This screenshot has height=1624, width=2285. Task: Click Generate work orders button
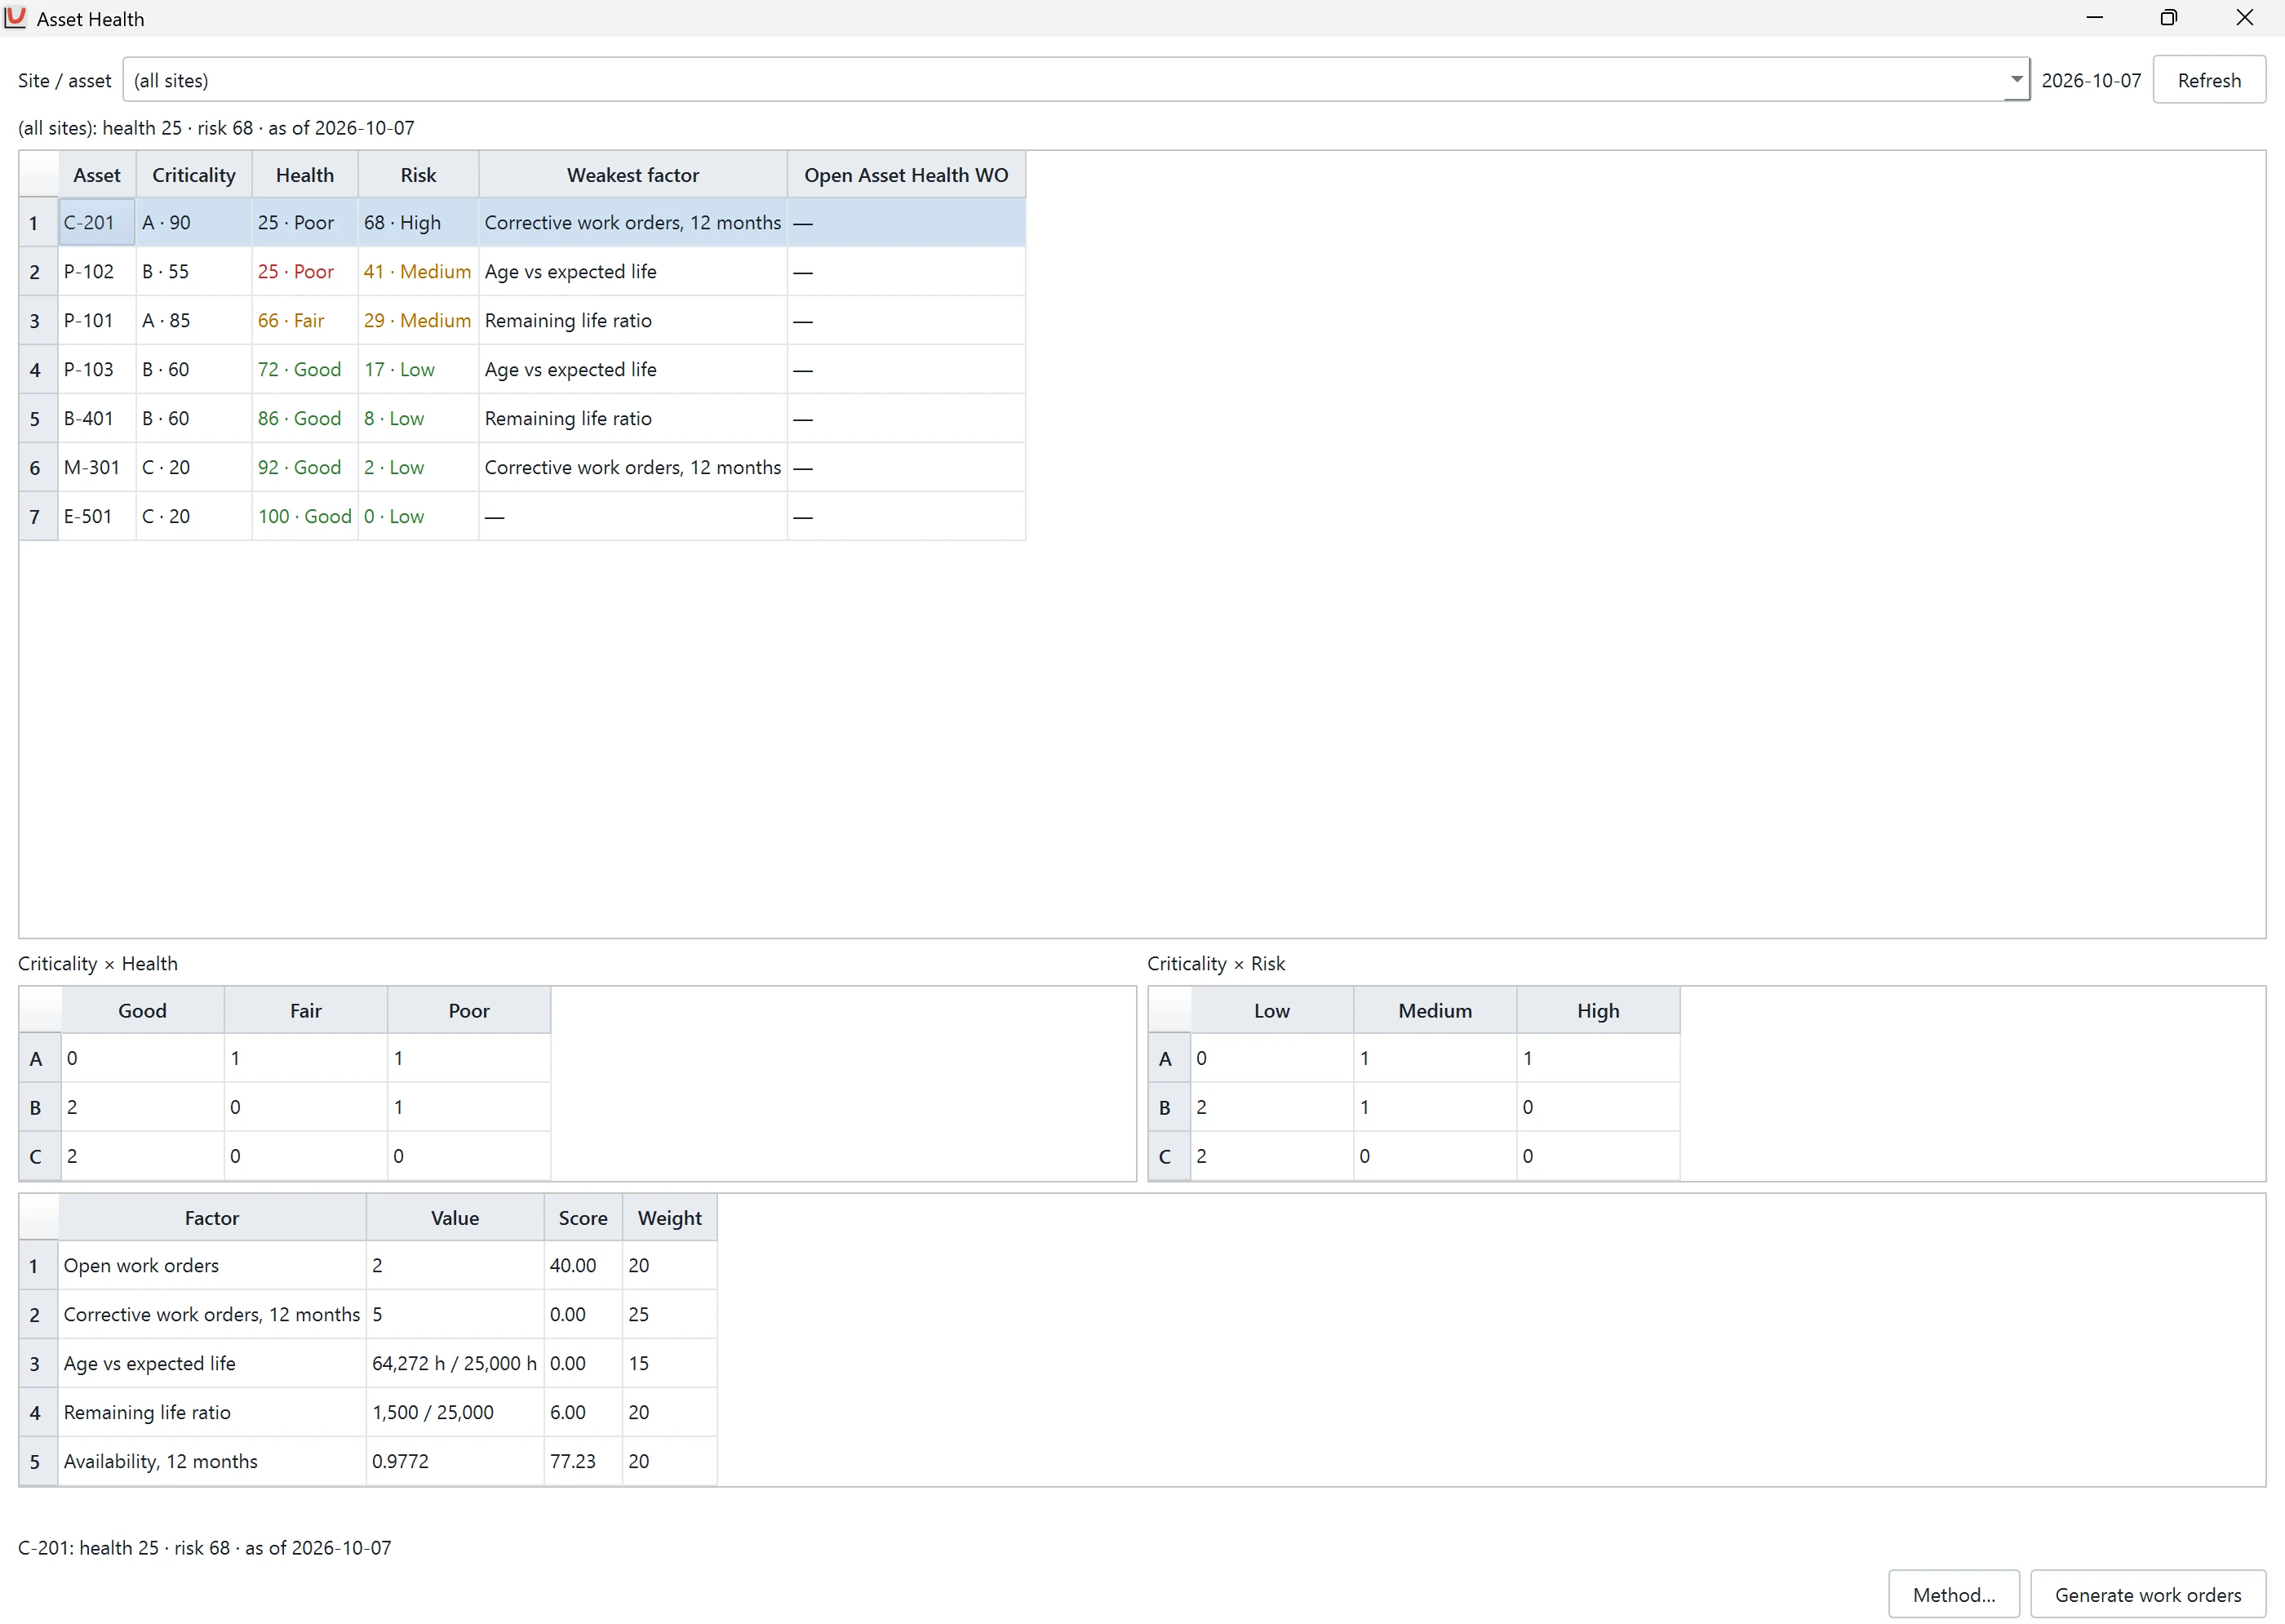click(2147, 1594)
